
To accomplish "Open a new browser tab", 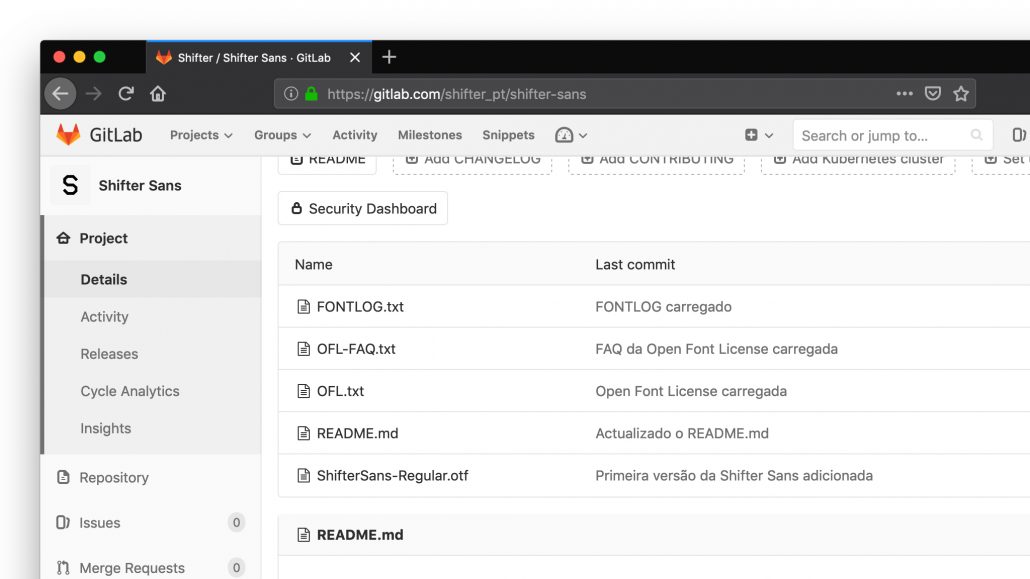I will (x=389, y=57).
